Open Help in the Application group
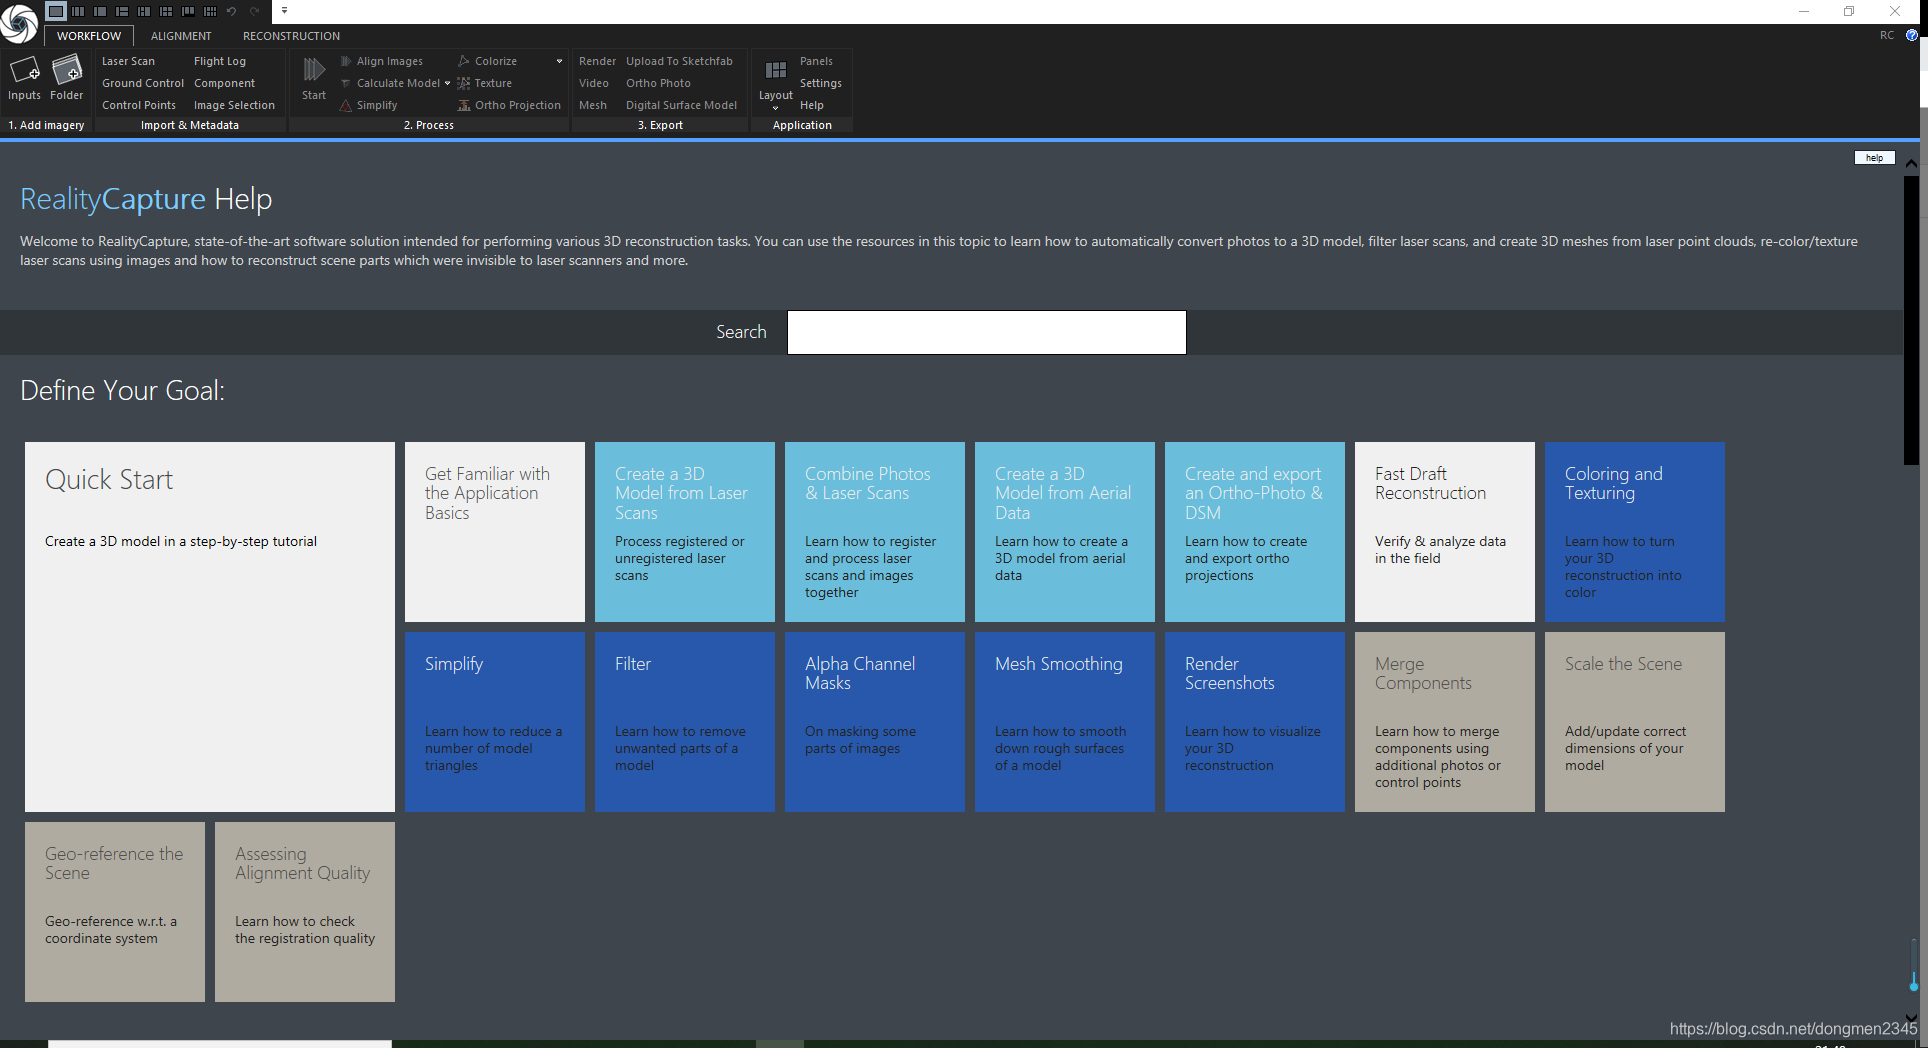Image resolution: width=1928 pixels, height=1048 pixels. (x=812, y=106)
